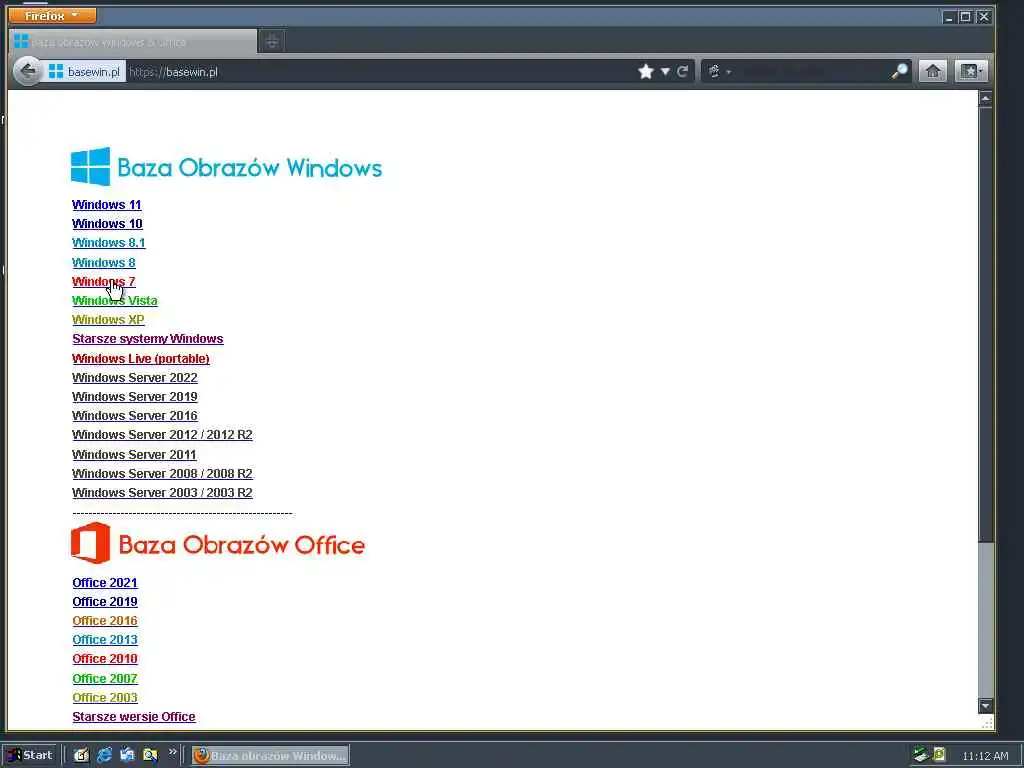Go to the home page via house icon
This screenshot has height=768, width=1024.
[x=933, y=71]
